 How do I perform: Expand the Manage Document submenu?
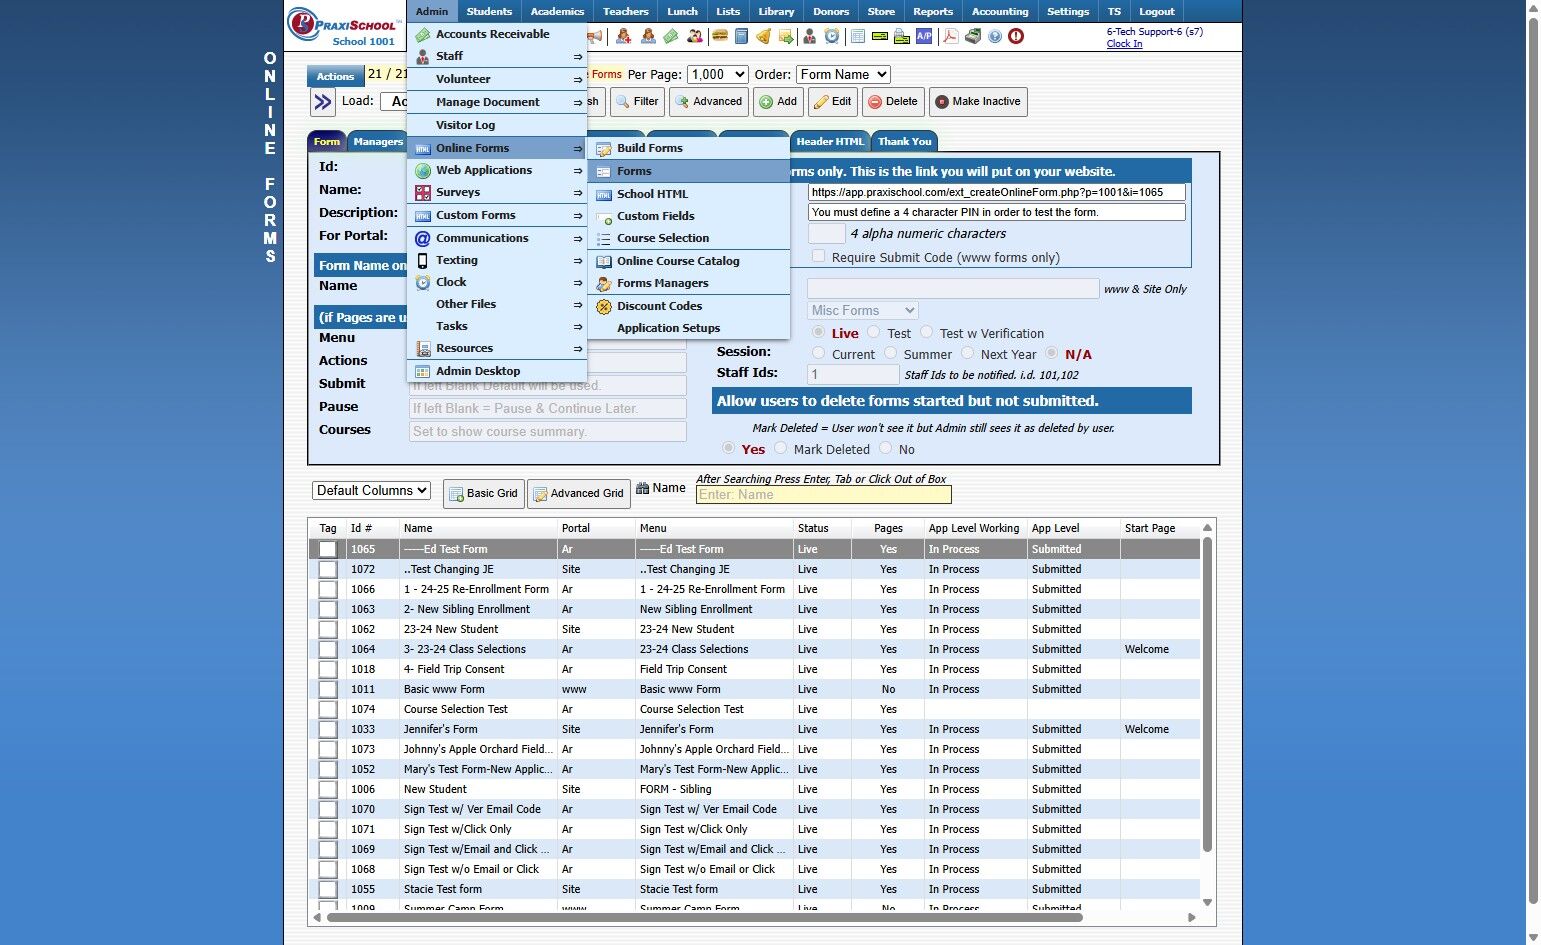coord(497,102)
